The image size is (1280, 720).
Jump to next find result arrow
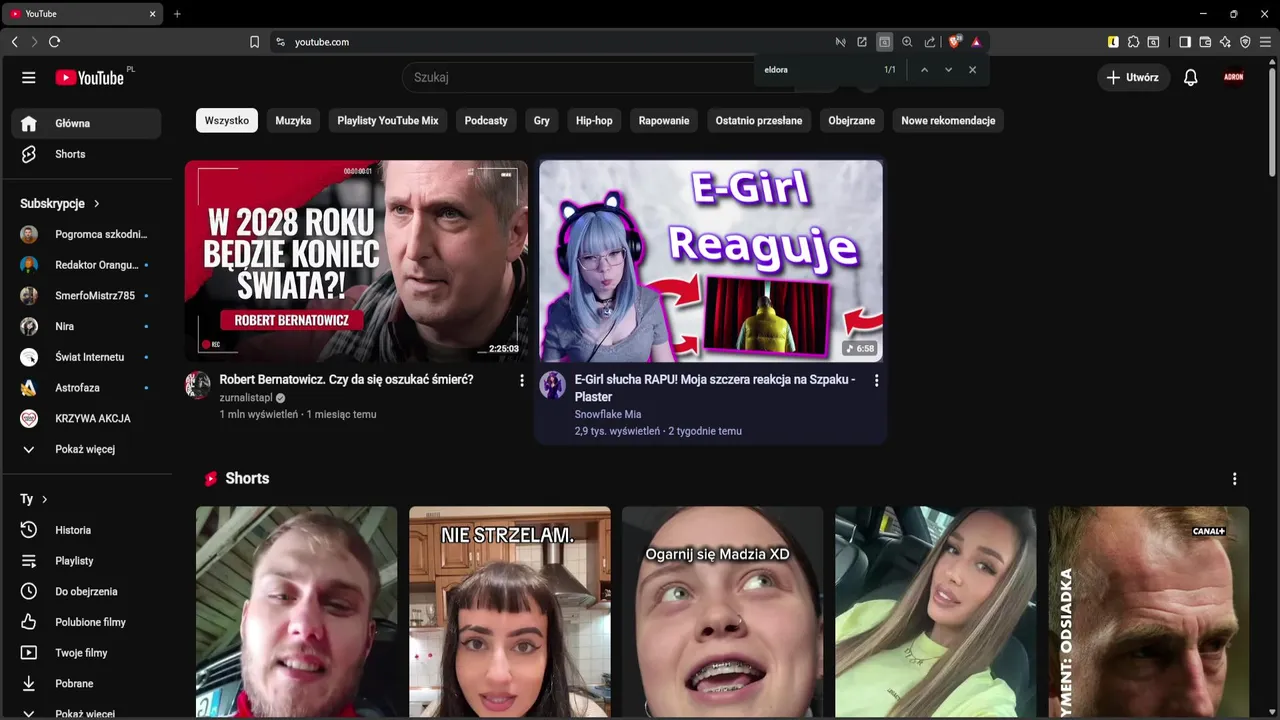pos(948,70)
